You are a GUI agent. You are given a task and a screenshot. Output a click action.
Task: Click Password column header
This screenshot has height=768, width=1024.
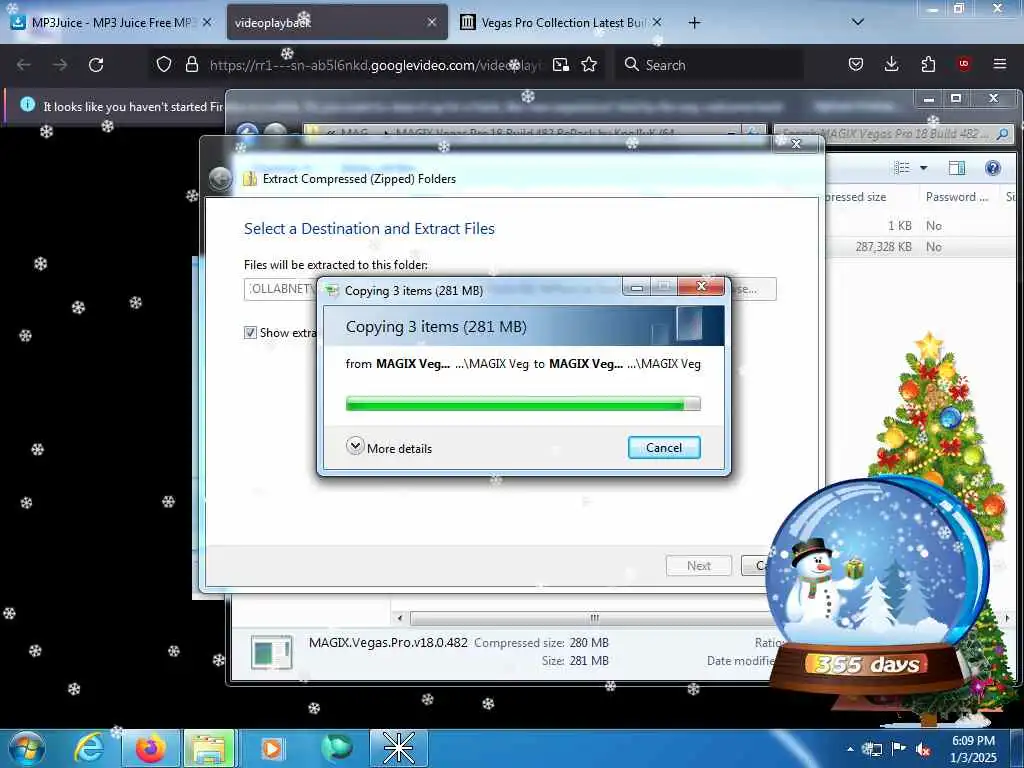click(957, 197)
